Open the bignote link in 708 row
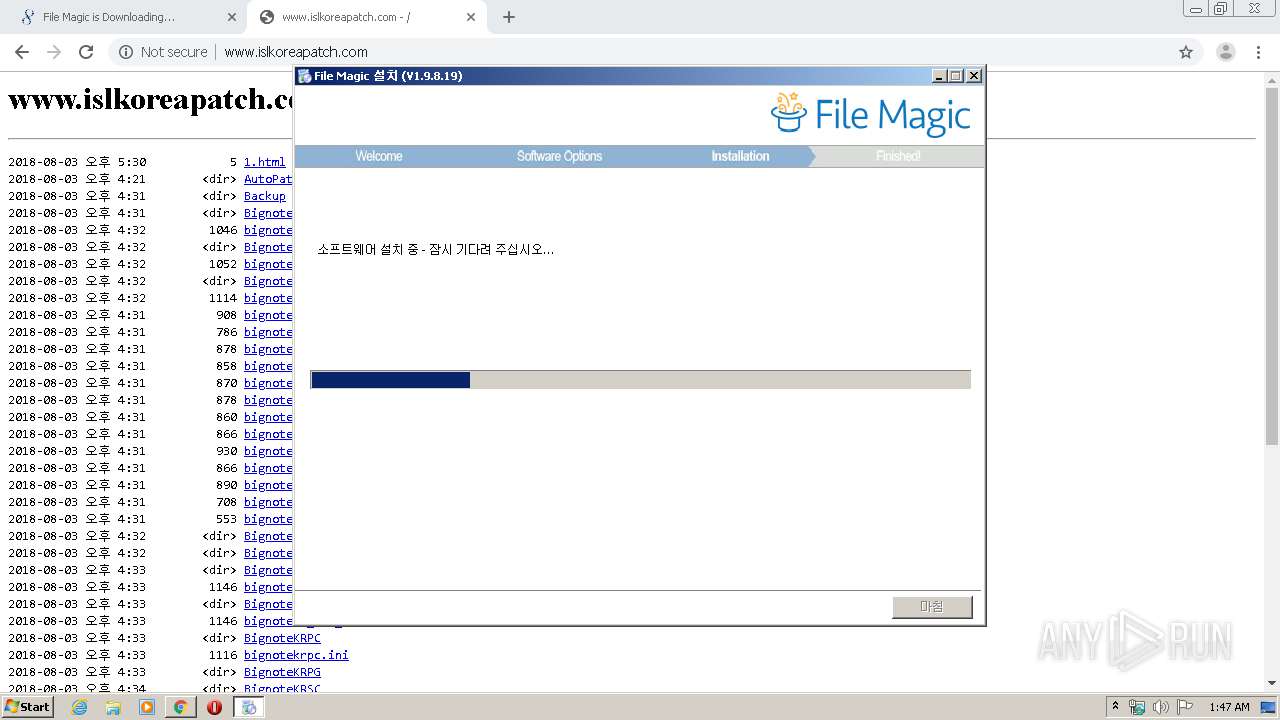Viewport: 1280px width, 720px height. 268,502
